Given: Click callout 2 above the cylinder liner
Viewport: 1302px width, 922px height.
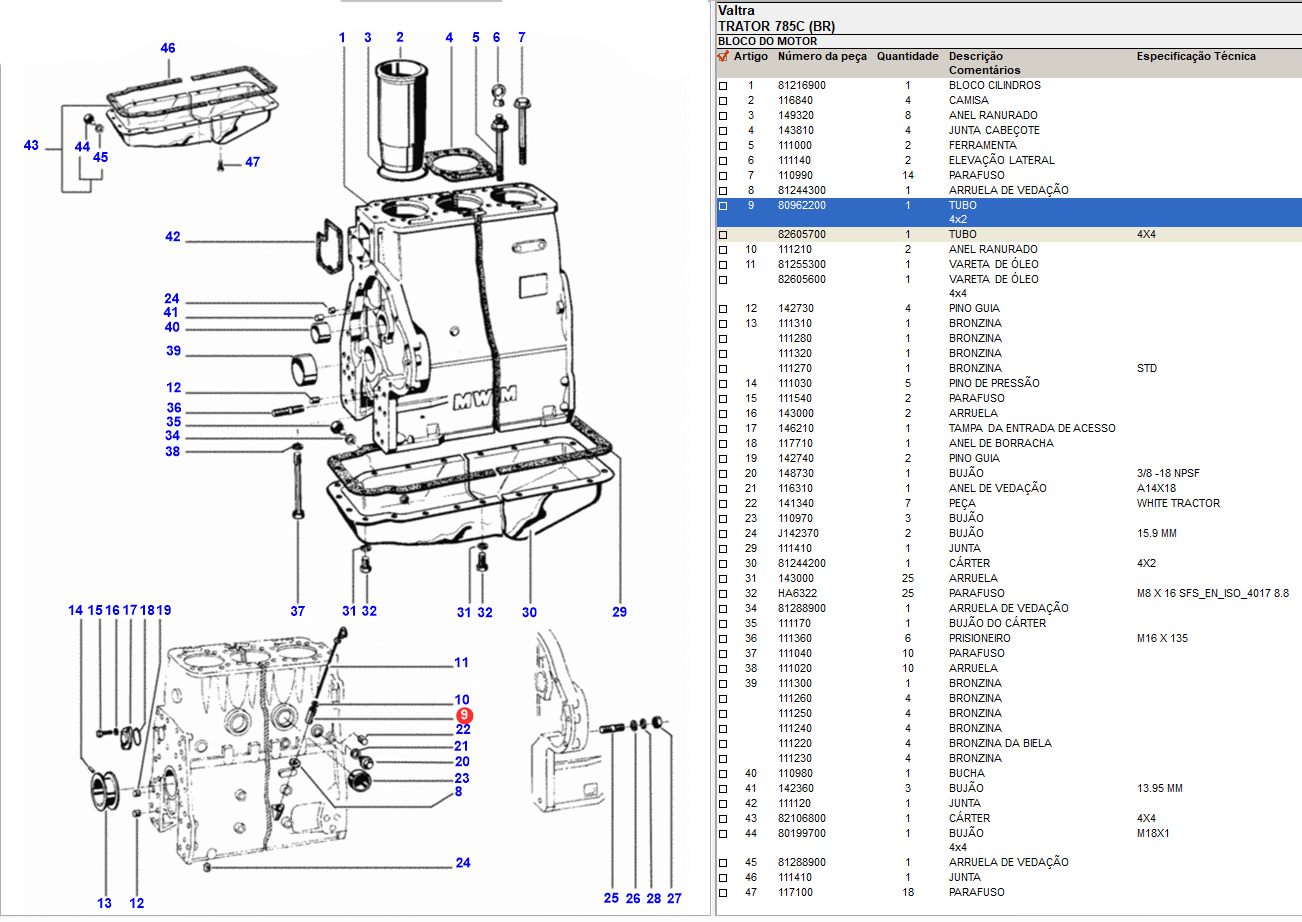Looking at the screenshot, I should tap(399, 38).
